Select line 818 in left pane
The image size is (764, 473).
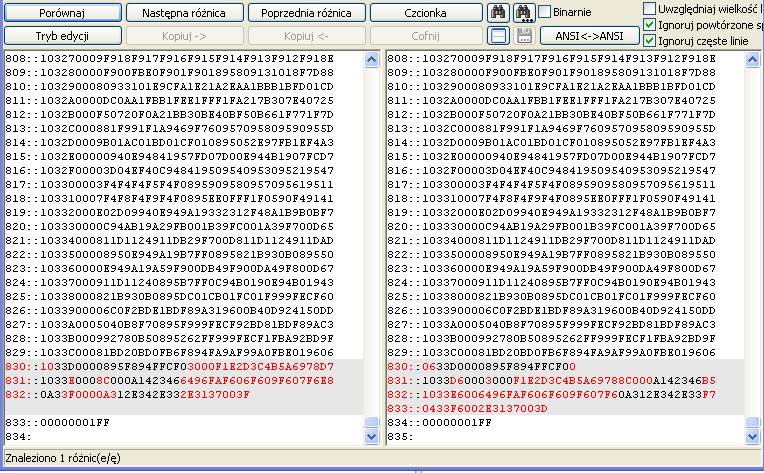click(x=170, y=199)
